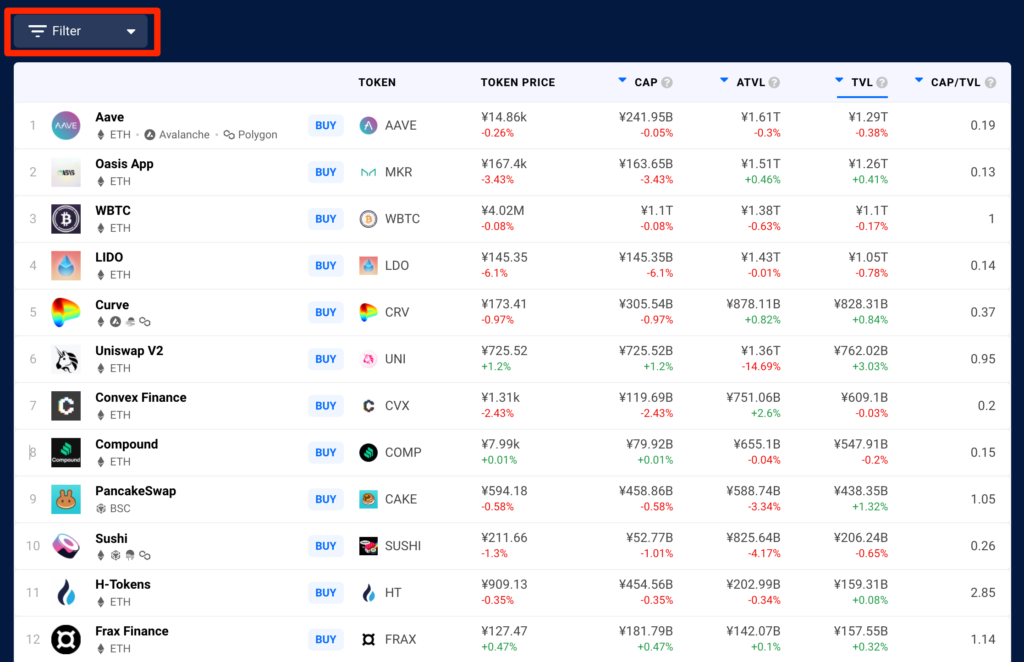Open the Filter dropdown
The width and height of the screenshot is (1024, 662).
pos(82,31)
